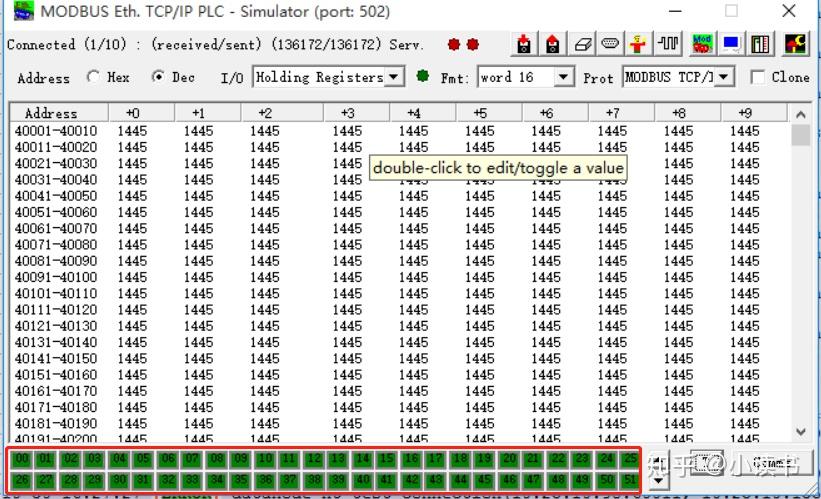This screenshot has width=821, height=499.
Task: Click the green status LED beside I/O dropdown
Action: [x=423, y=76]
